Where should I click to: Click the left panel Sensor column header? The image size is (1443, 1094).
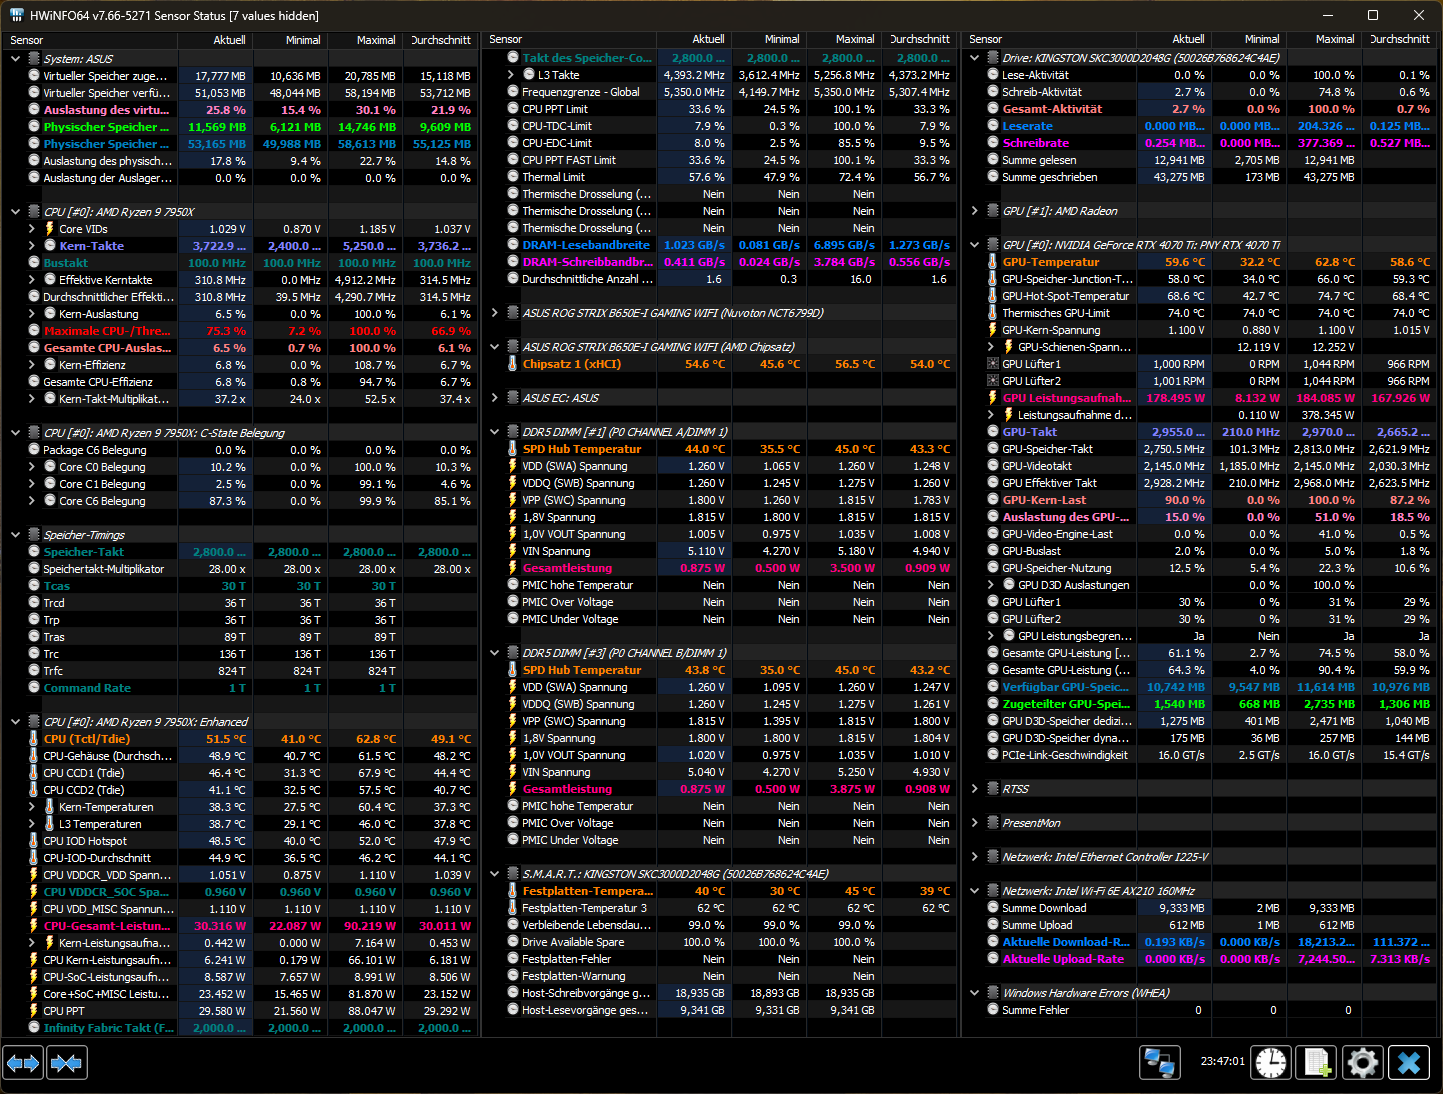pyautogui.click(x=91, y=40)
